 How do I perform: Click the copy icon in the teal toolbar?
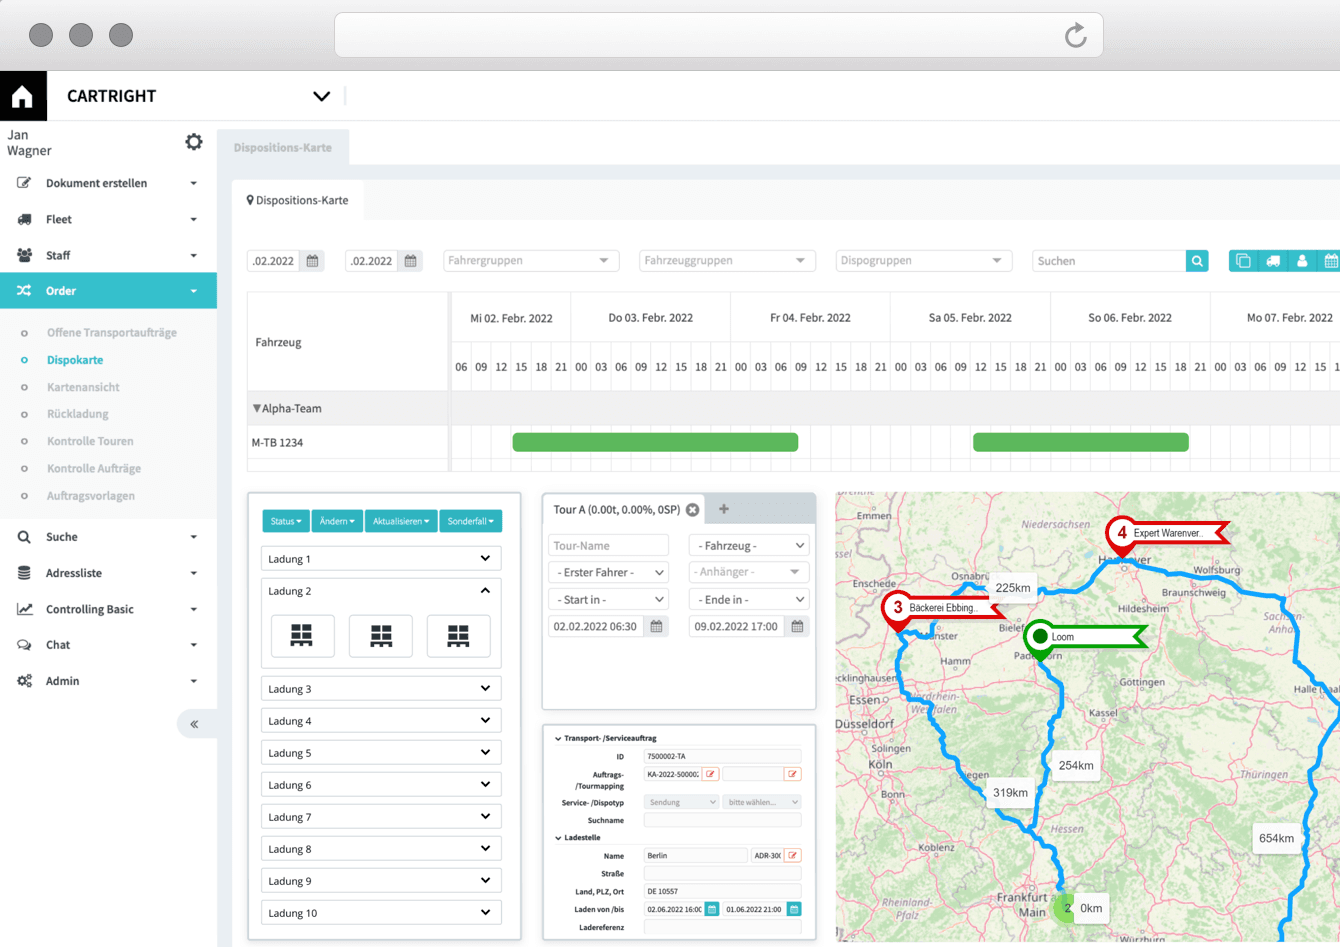click(x=1243, y=261)
